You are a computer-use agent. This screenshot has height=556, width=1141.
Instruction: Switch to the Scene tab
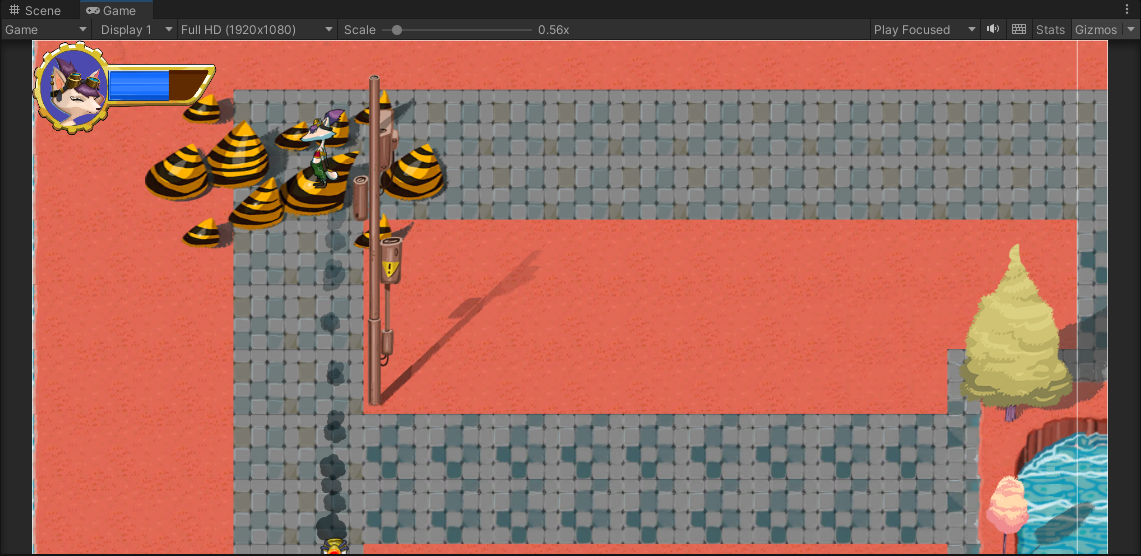coord(34,10)
